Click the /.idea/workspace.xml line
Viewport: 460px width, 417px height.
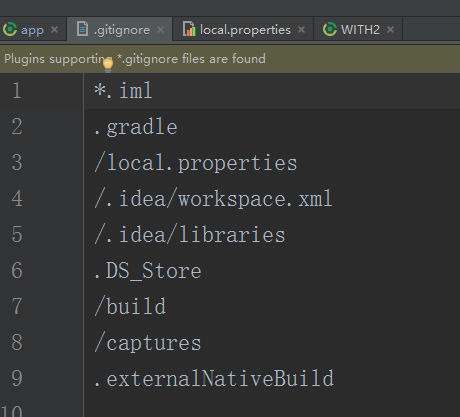tap(213, 199)
